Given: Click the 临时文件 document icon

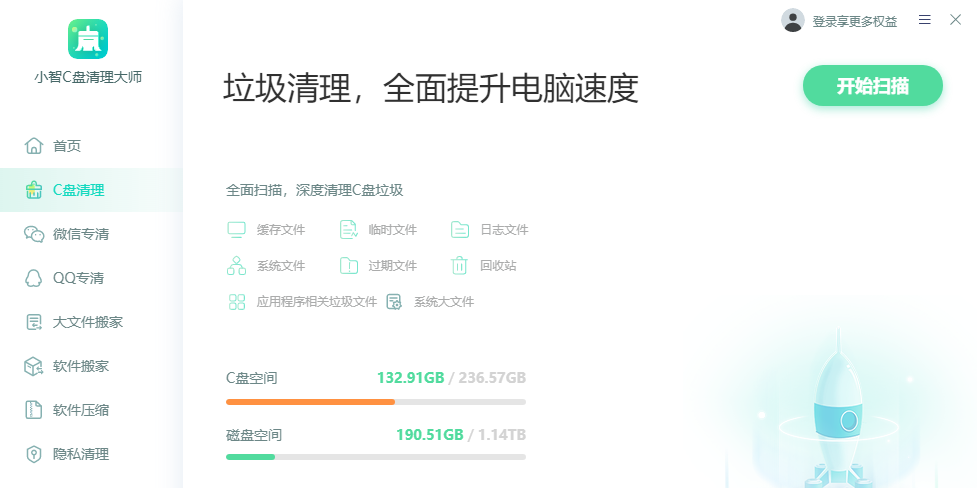Looking at the screenshot, I should 349,230.
